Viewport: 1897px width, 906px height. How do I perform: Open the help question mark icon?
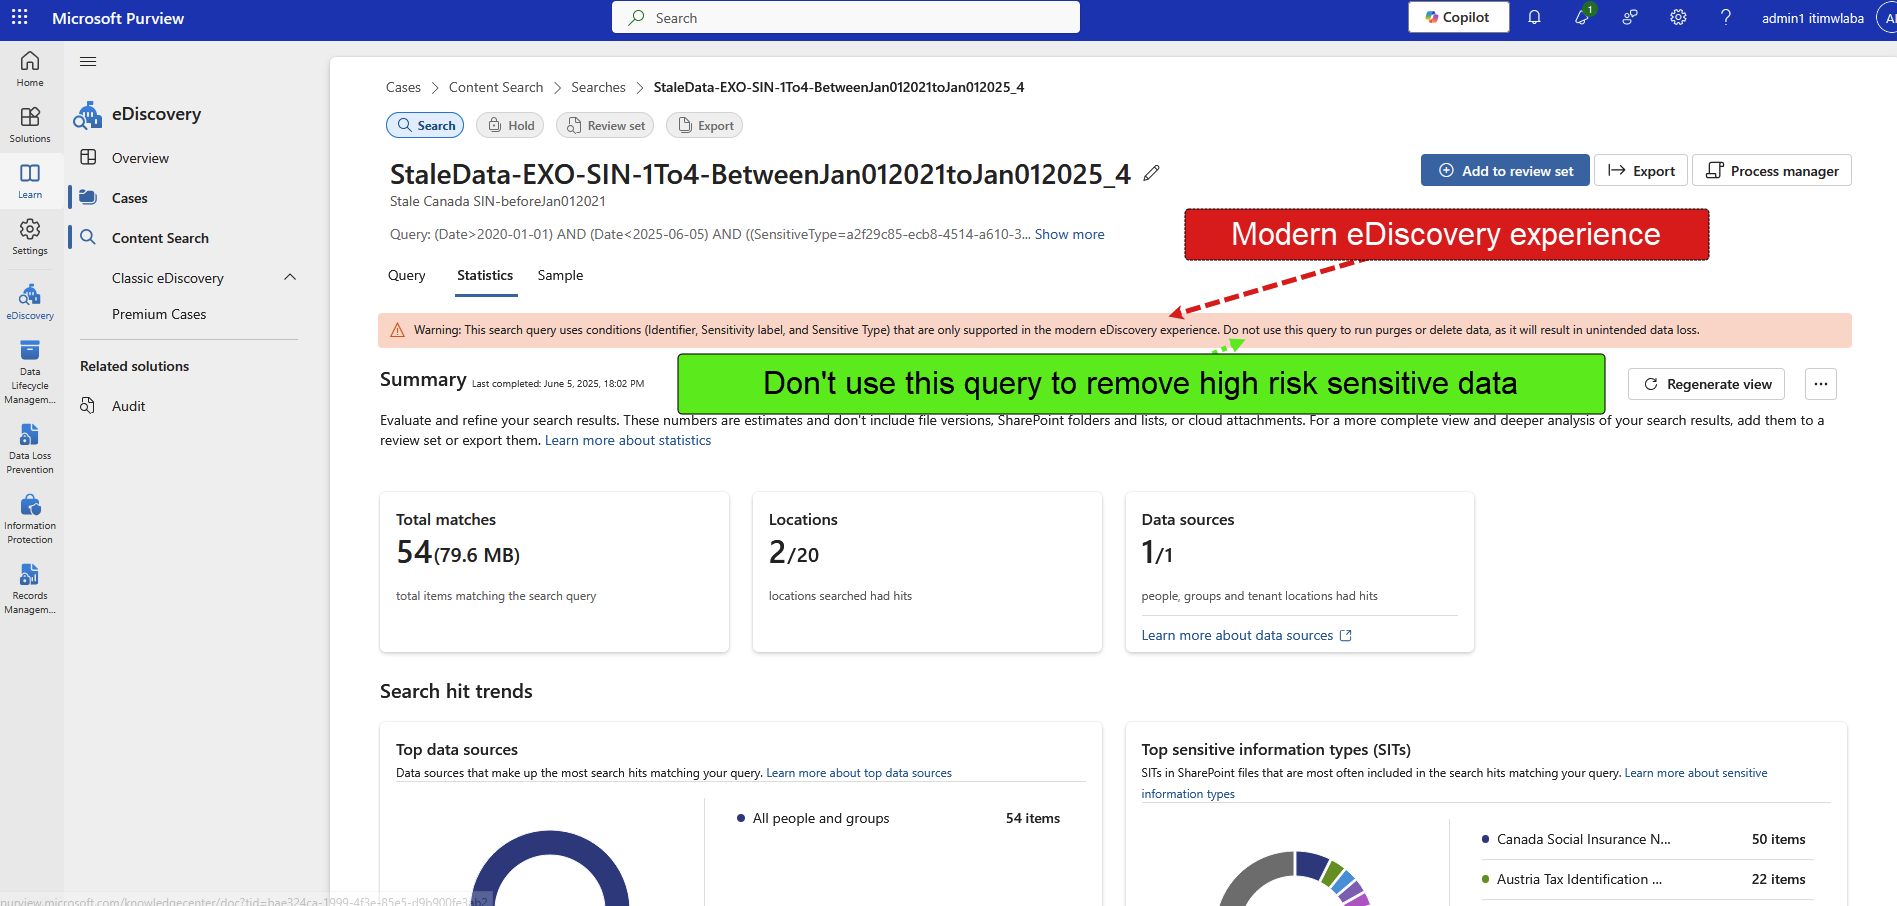pos(1726,17)
